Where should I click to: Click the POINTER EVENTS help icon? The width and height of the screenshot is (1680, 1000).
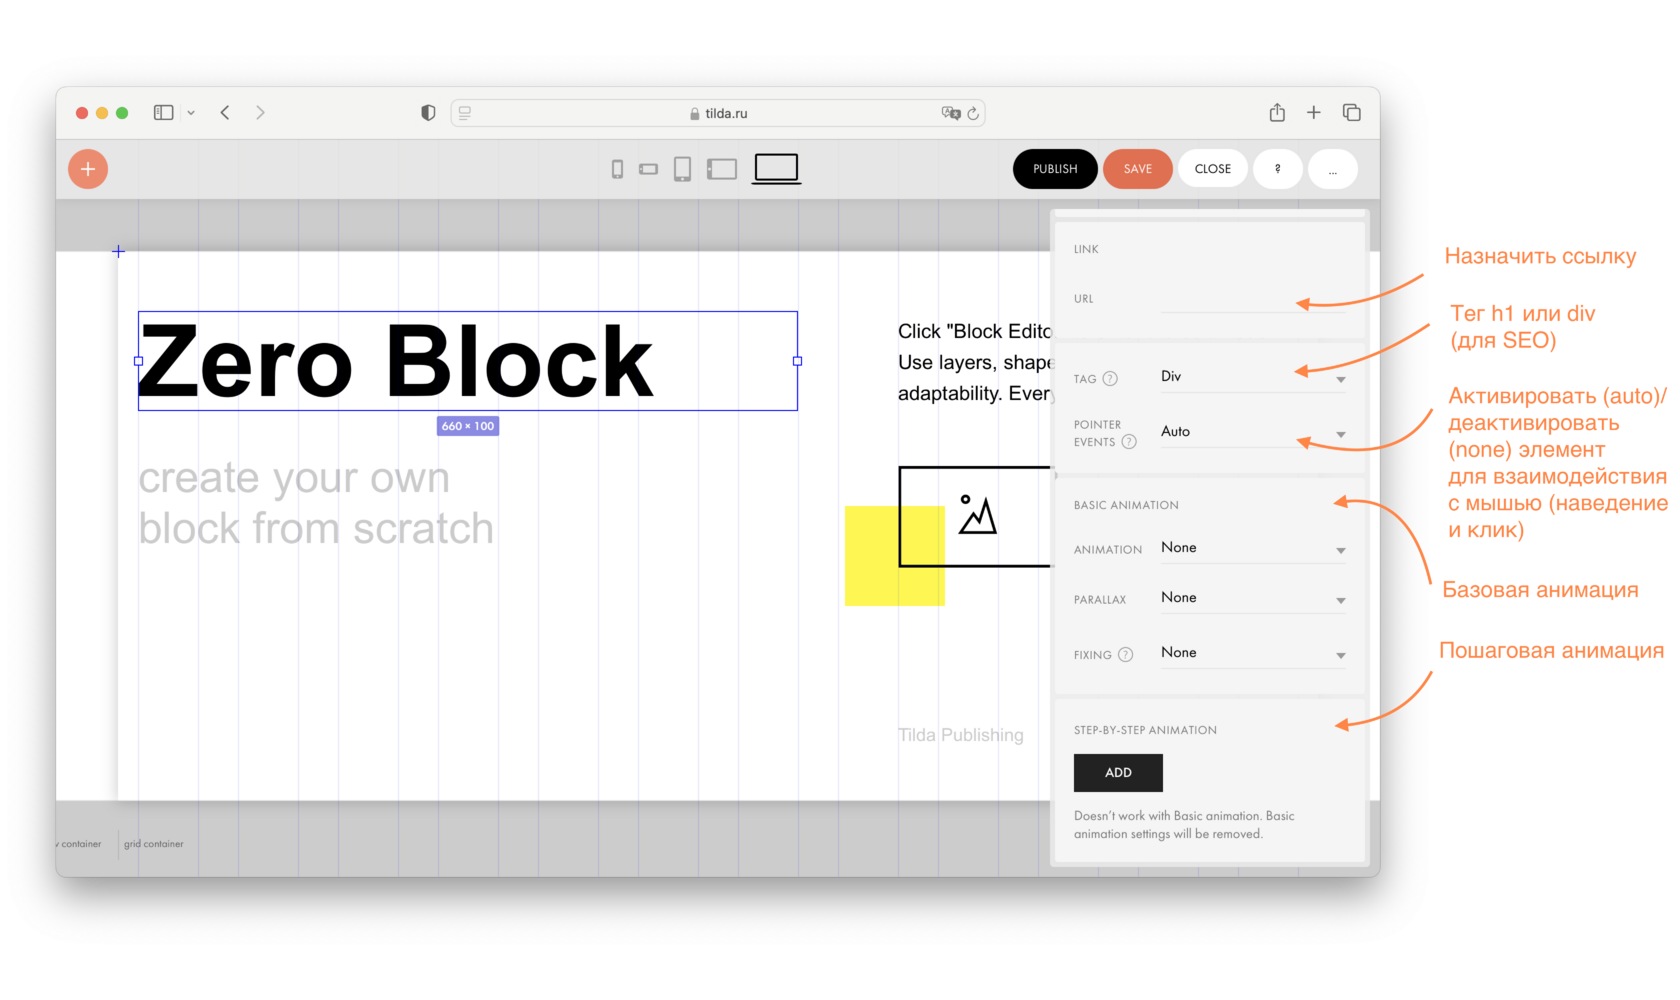pos(1129,441)
